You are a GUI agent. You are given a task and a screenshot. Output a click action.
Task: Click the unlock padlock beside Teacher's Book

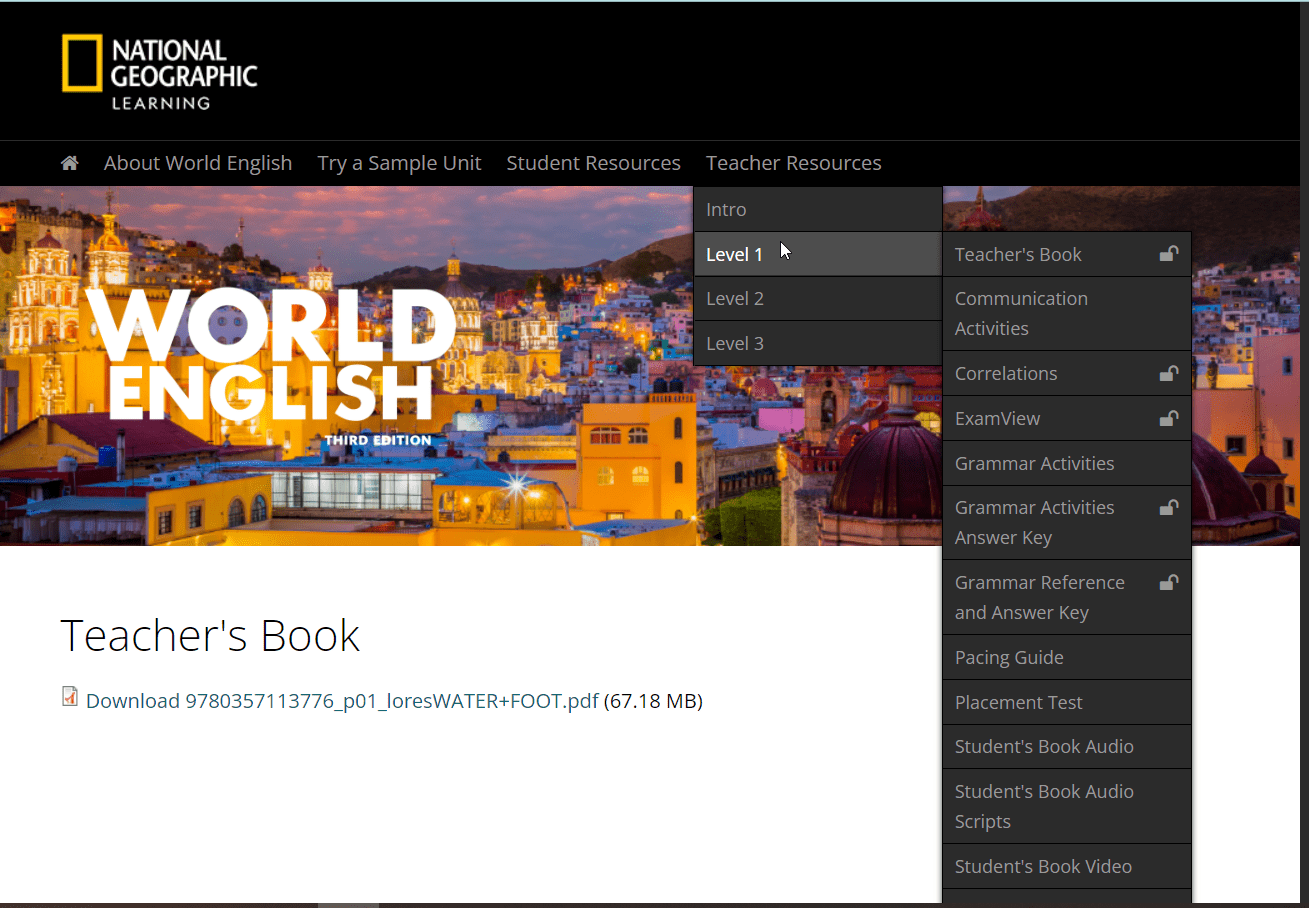[1168, 254]
